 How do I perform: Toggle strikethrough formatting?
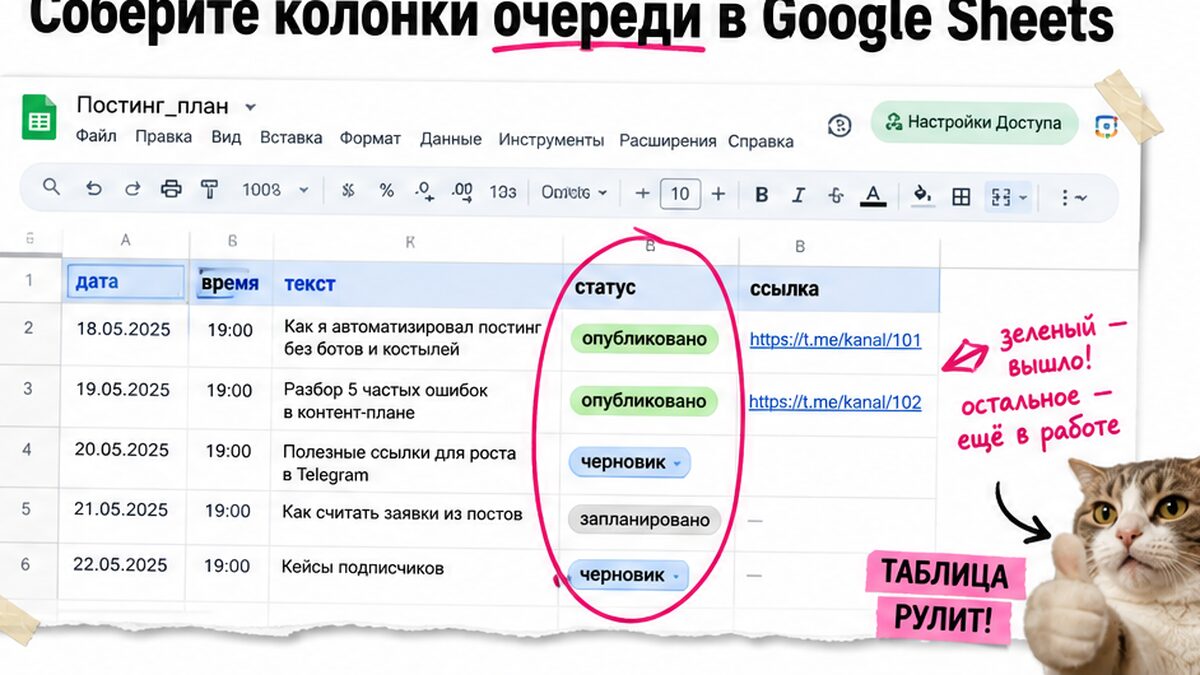coord(836,196)
